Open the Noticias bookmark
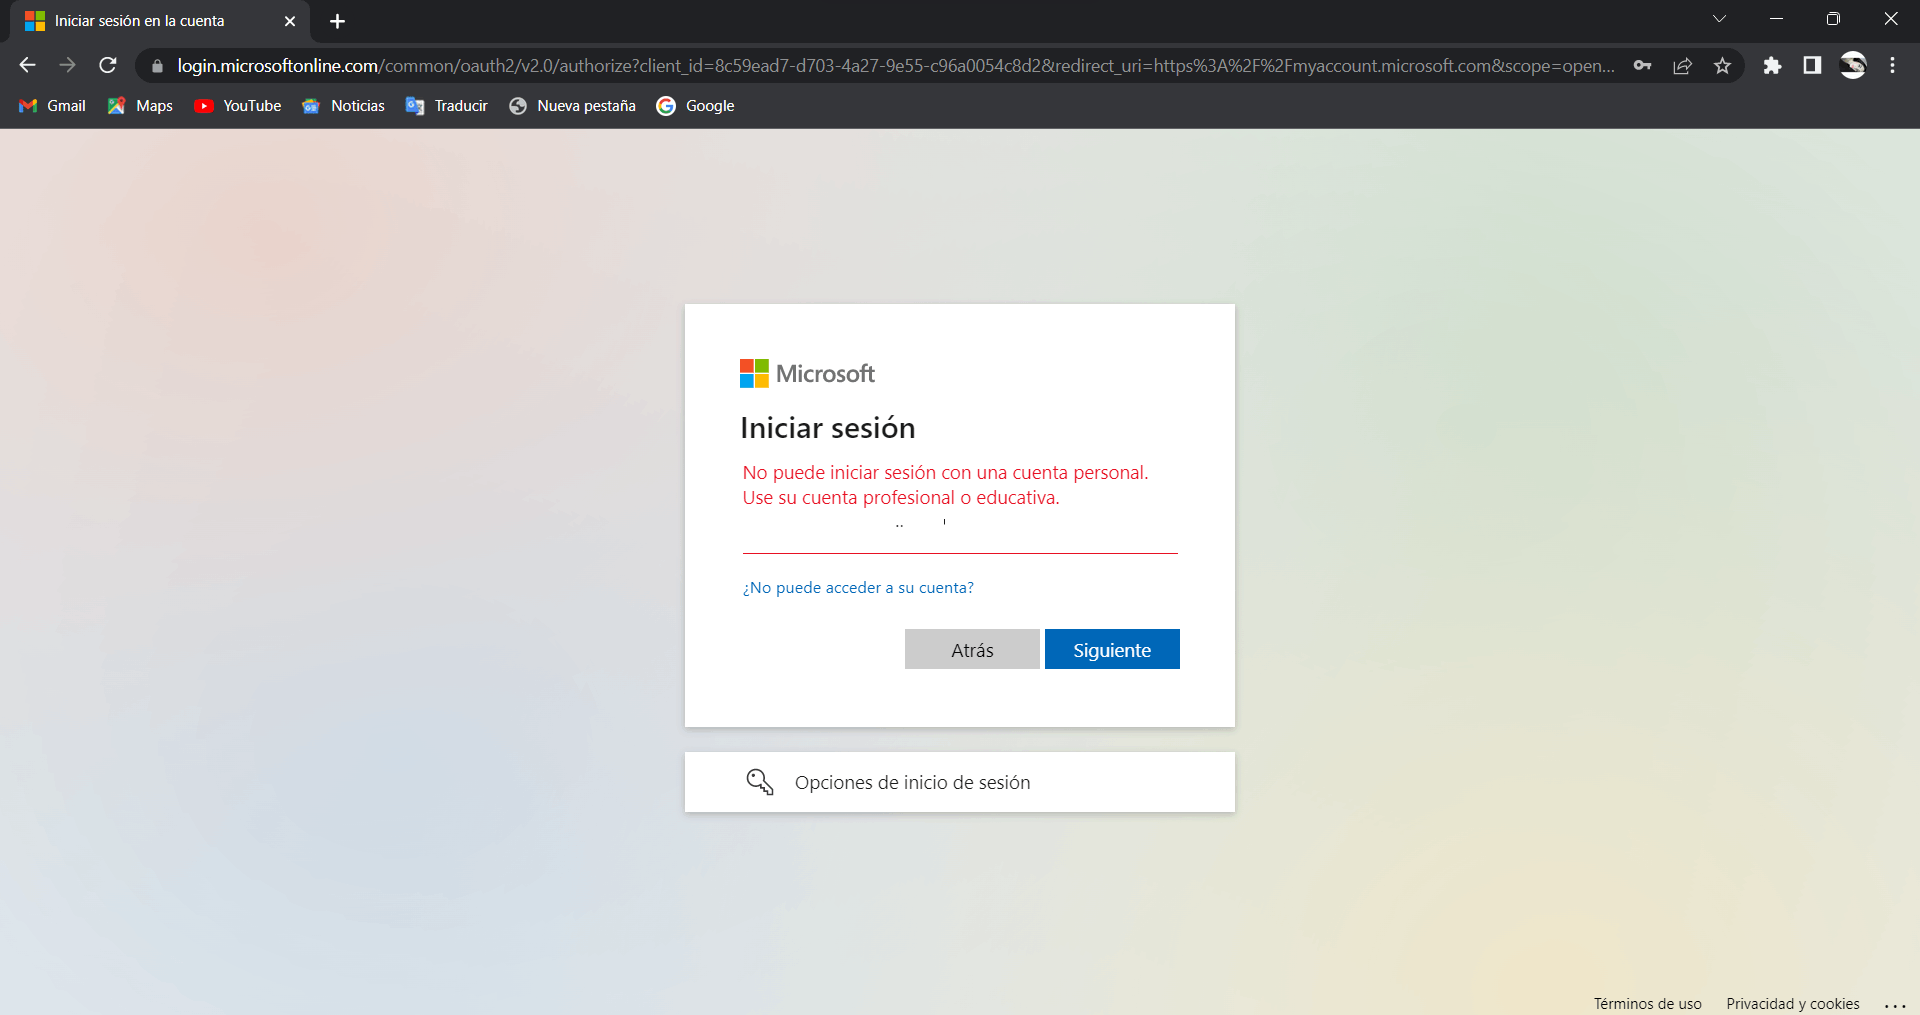Image resolution: width=1920 pixels, height=1015 pixels. pos(344,106)
